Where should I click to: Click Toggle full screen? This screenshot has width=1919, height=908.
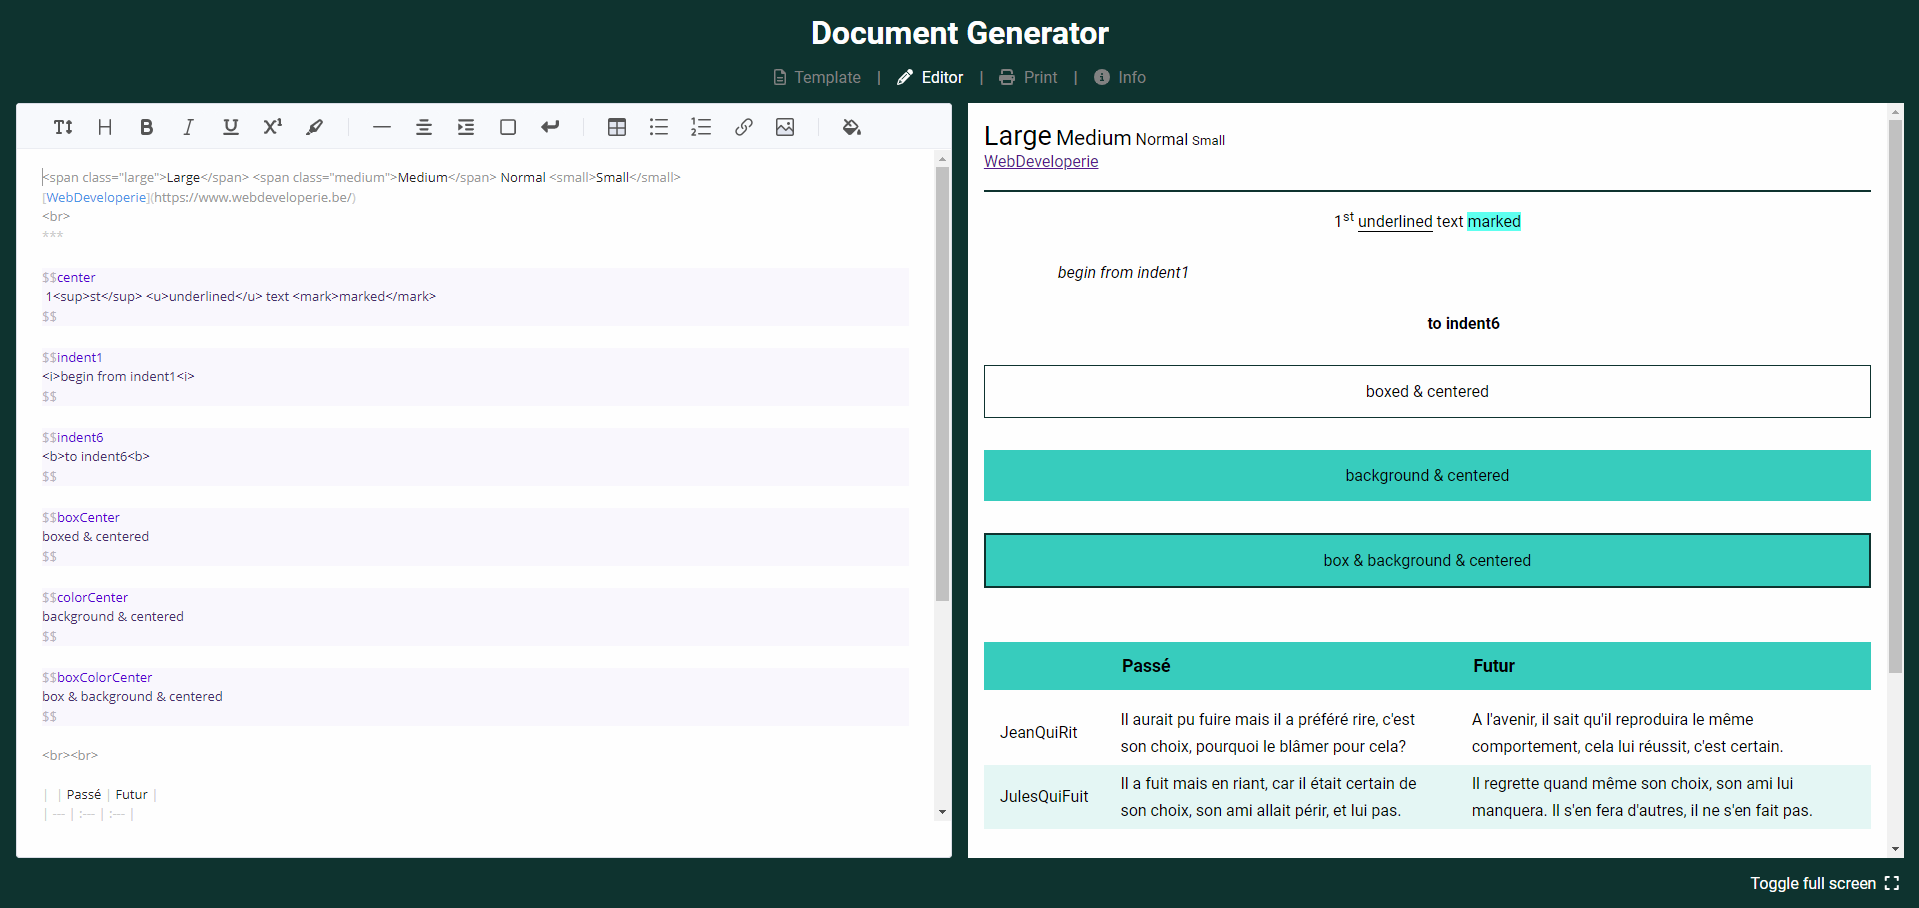1824,883
